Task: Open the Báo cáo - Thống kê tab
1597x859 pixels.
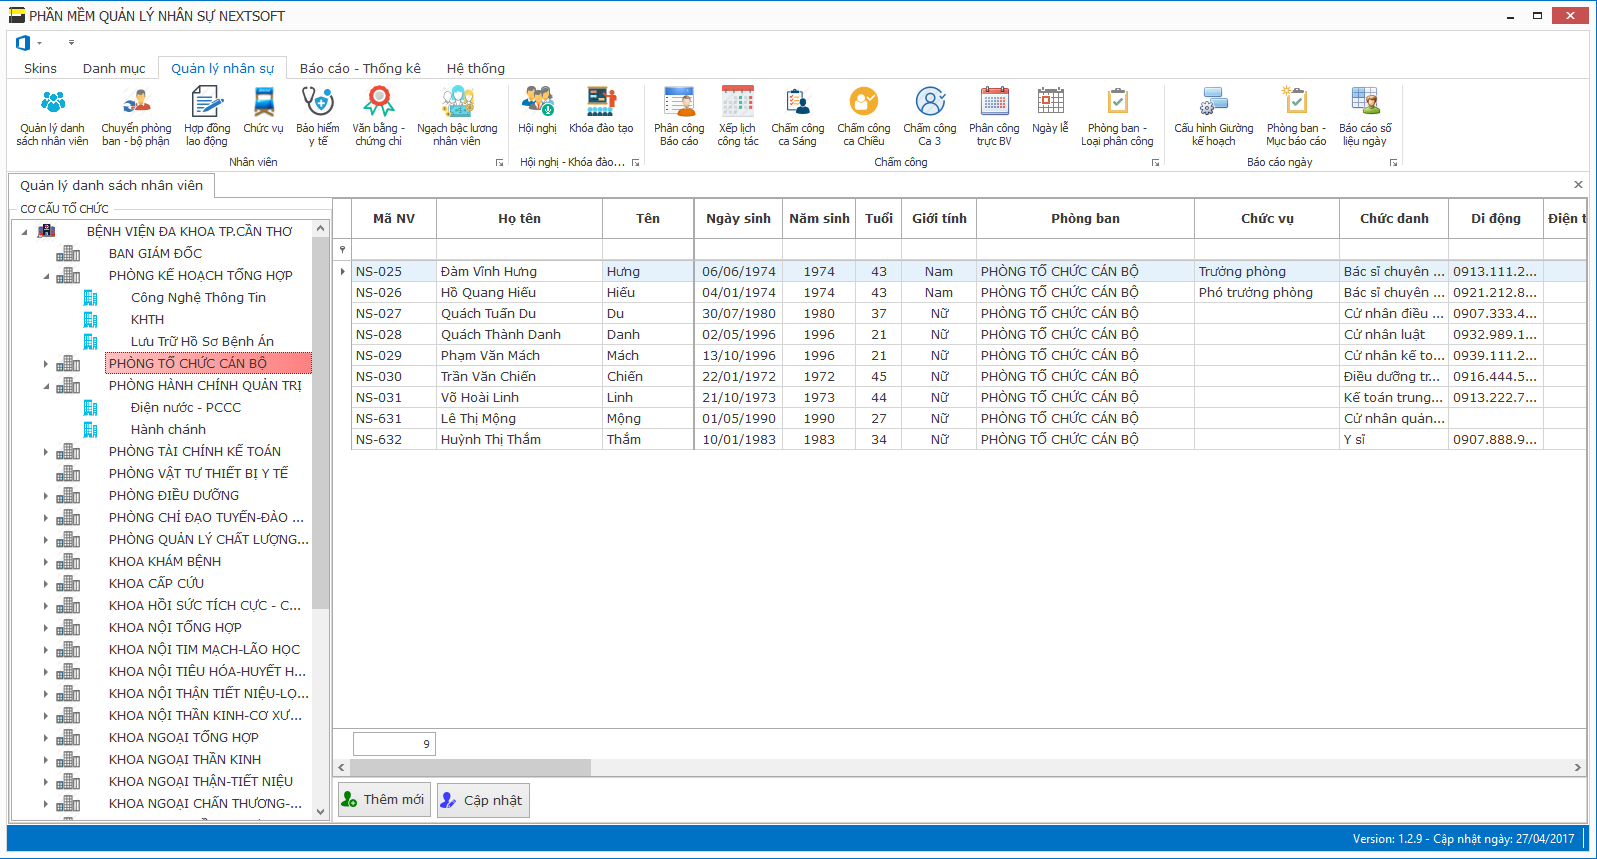Action: coord(360,68)
